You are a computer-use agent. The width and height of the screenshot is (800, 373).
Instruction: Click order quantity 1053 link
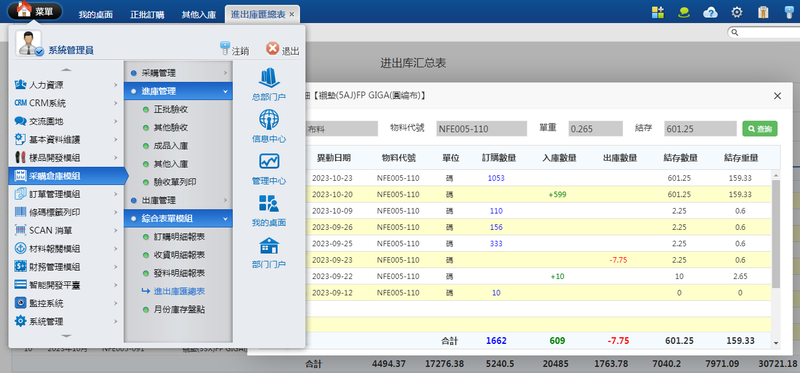(x=496, y=178)
